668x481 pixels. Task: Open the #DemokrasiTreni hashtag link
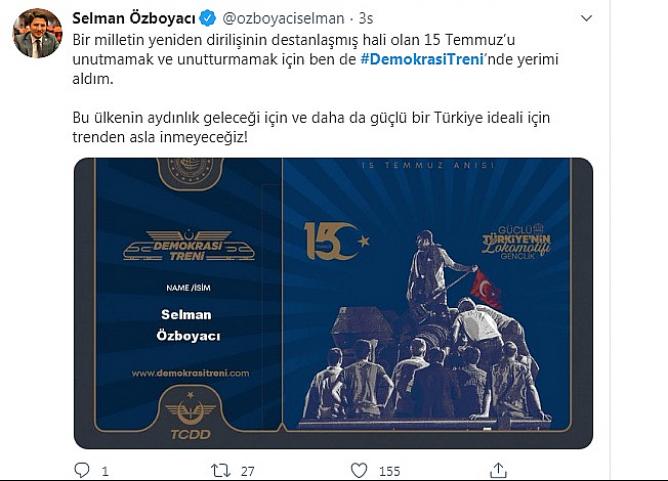(422, 59)
